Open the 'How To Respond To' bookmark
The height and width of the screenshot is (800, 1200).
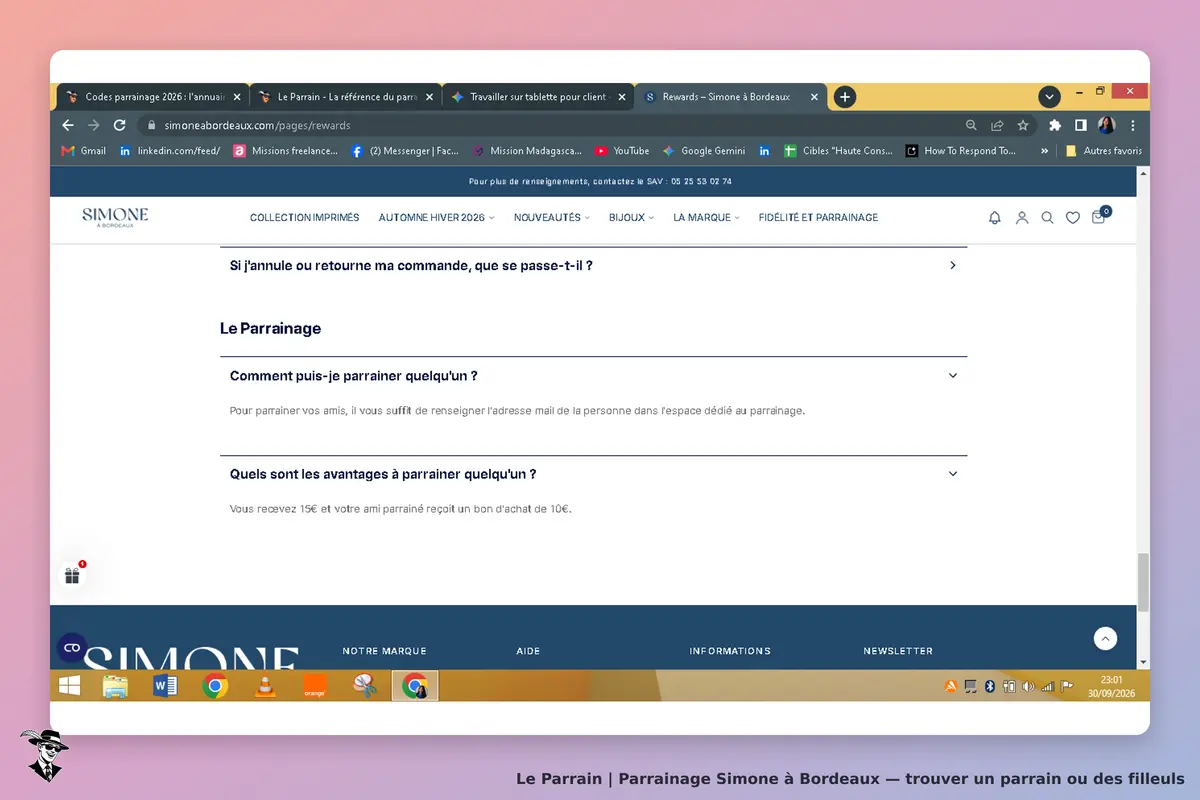pyautogui.click(x=961, y=151)
